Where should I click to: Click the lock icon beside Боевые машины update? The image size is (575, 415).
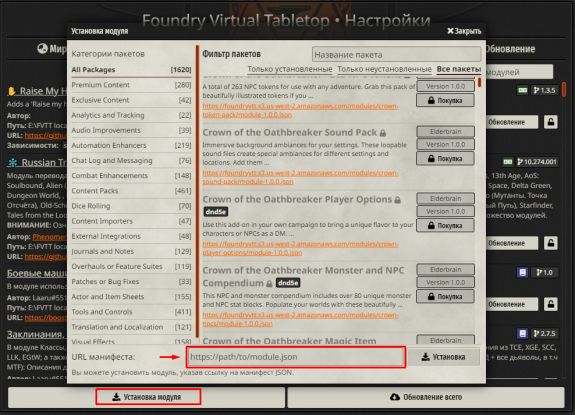[550, 304]
